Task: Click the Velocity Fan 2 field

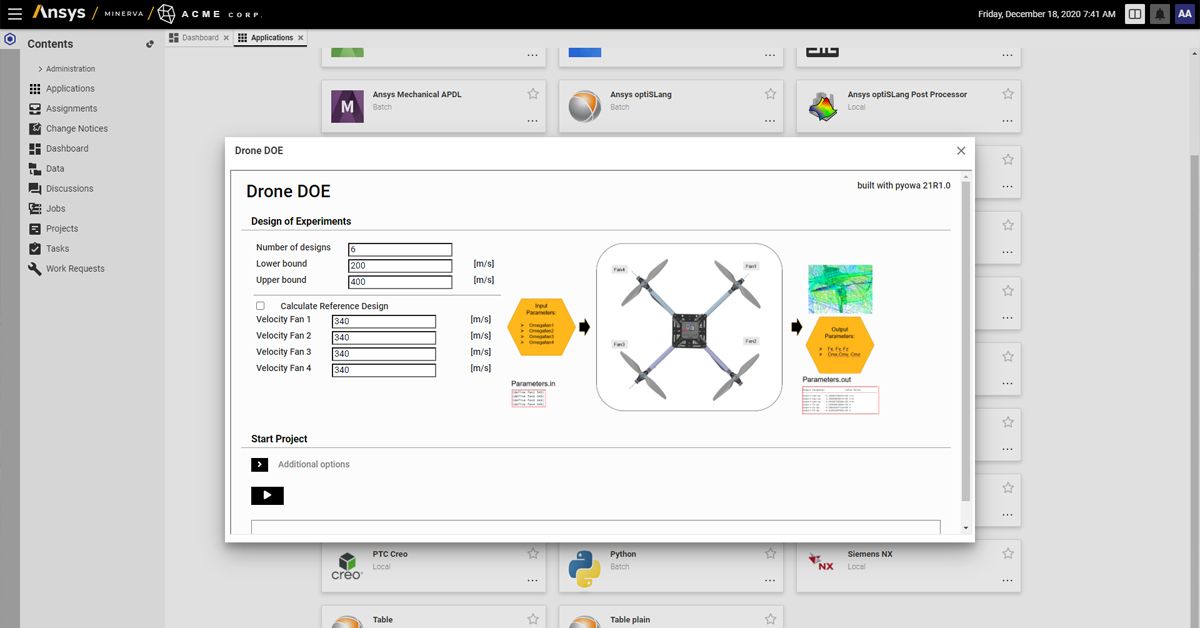Action: (x=384, y=337)
